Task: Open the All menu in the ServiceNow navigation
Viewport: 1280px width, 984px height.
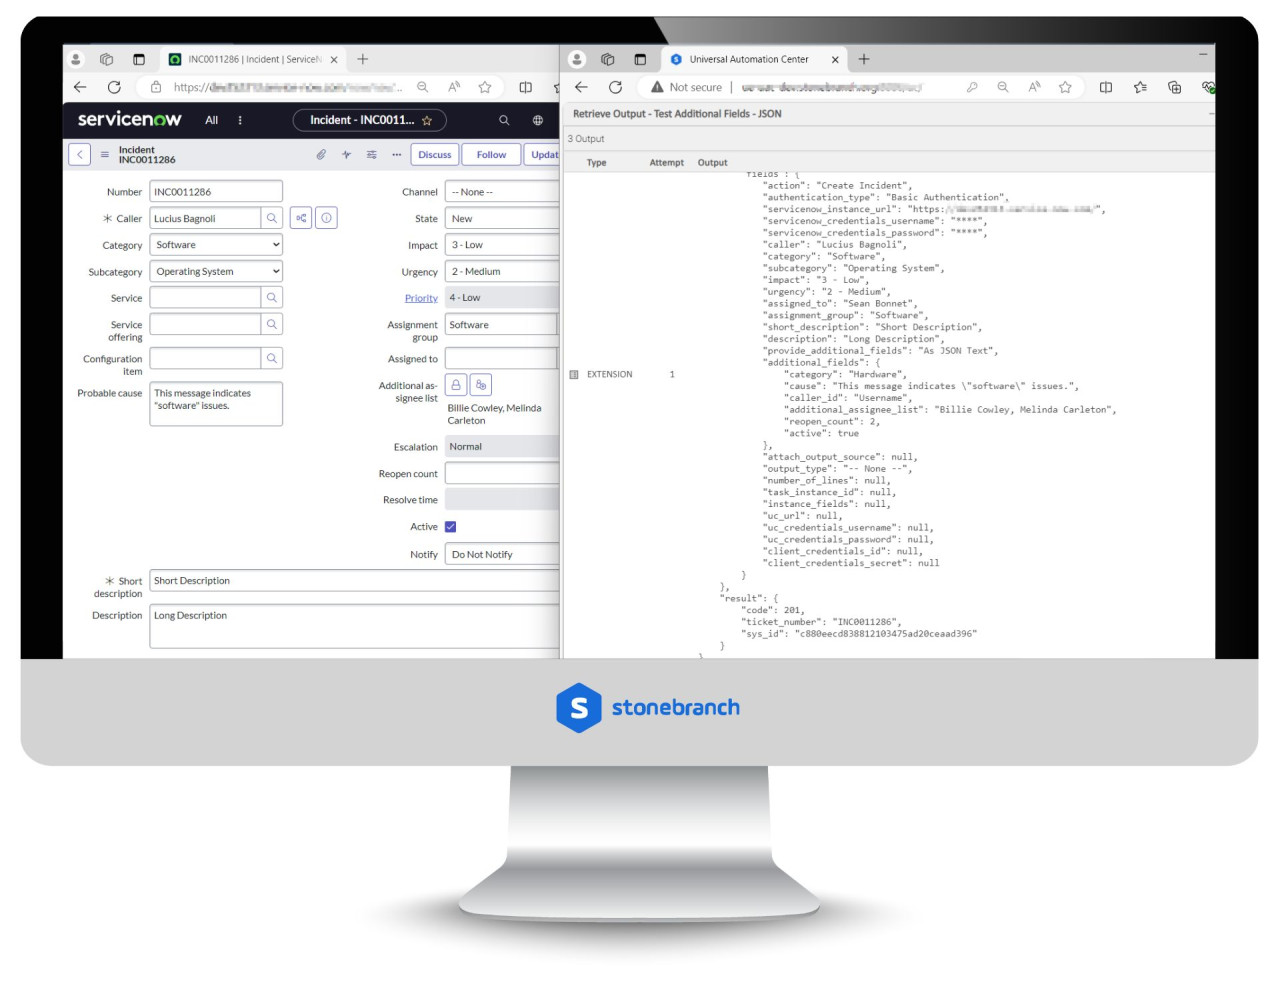Action: click(211, 120)
